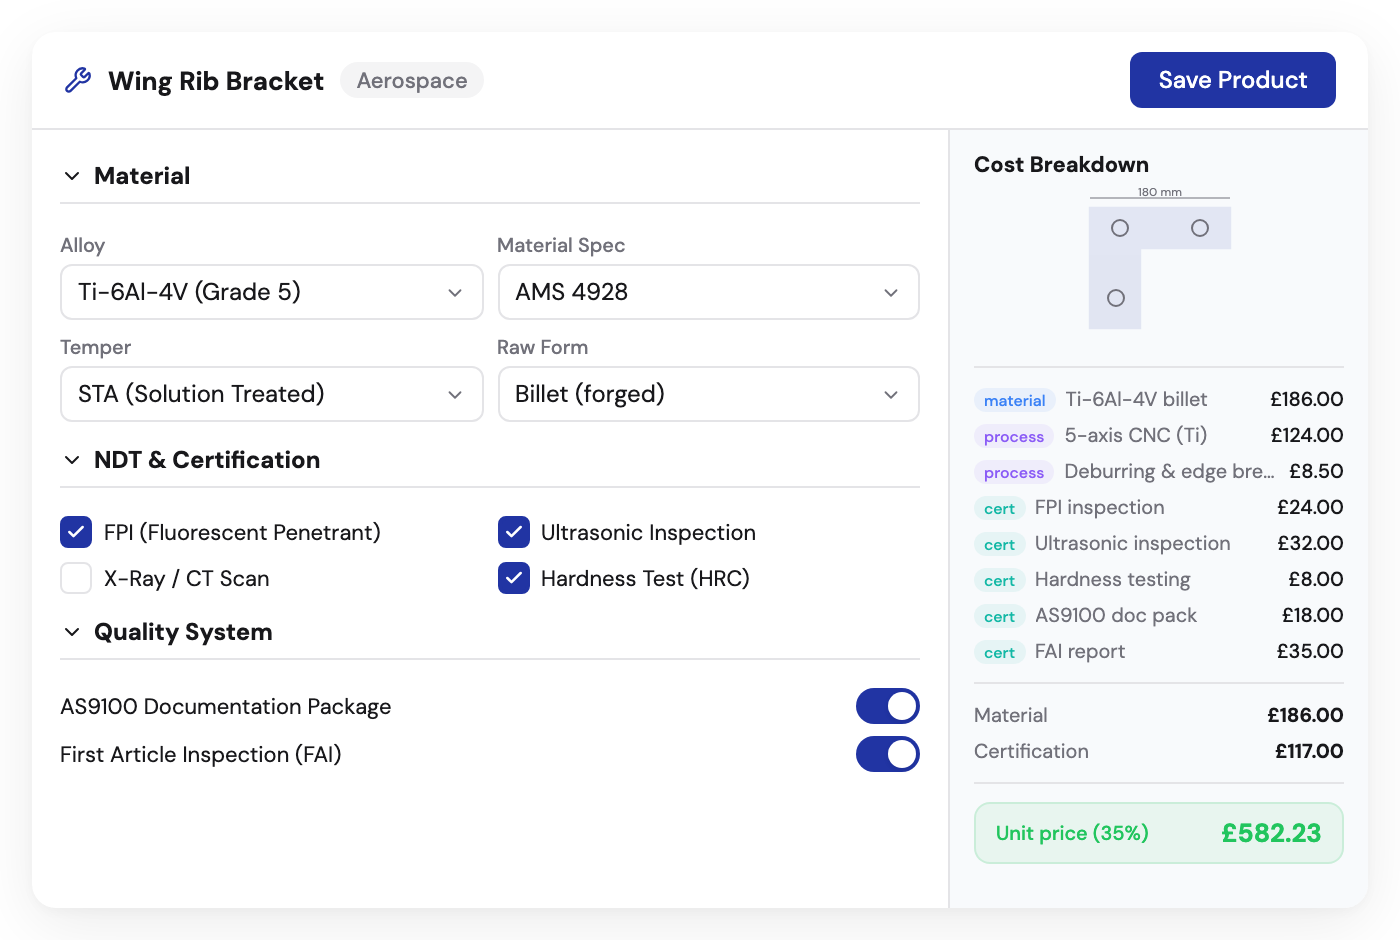The height and width of the screenshot is (940, 1400).
Task: Click the cert tag beside FAI report
Action: tap(999, 652)
